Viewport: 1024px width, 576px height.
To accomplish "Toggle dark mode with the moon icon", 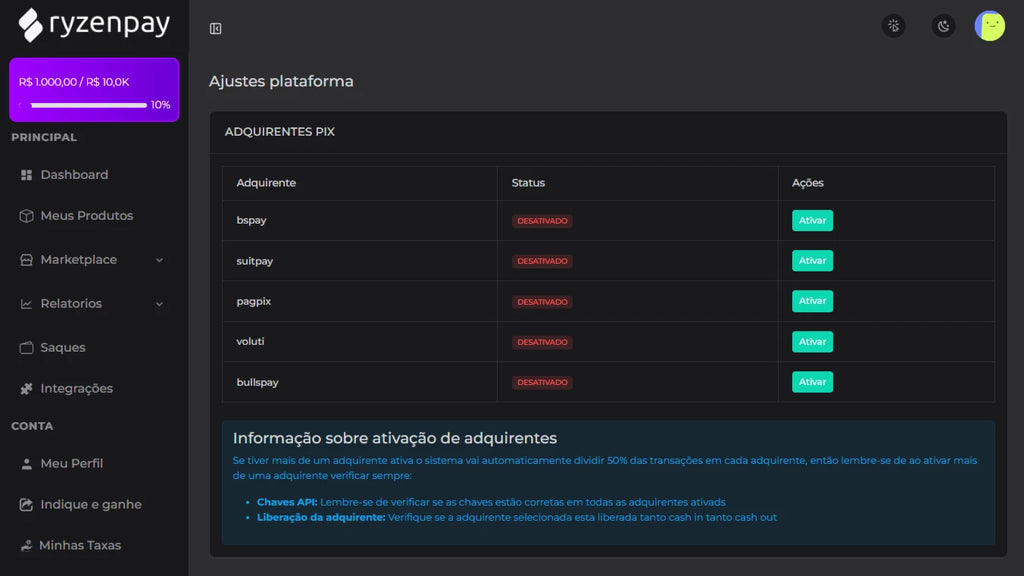I will coord(943,26).
